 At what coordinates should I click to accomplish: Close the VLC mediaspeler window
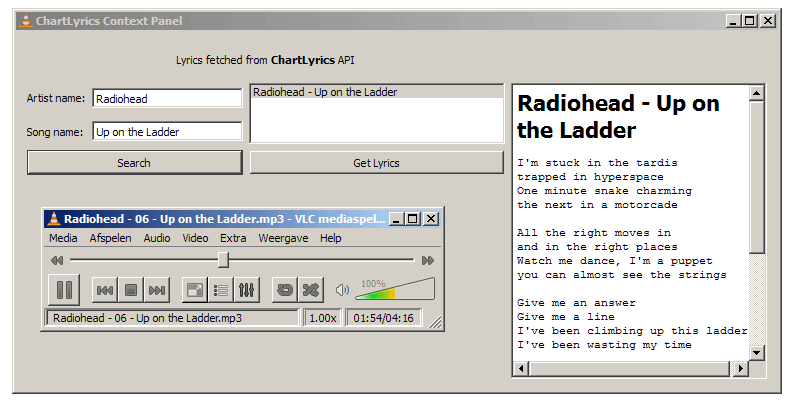click(x=430, y=219)
